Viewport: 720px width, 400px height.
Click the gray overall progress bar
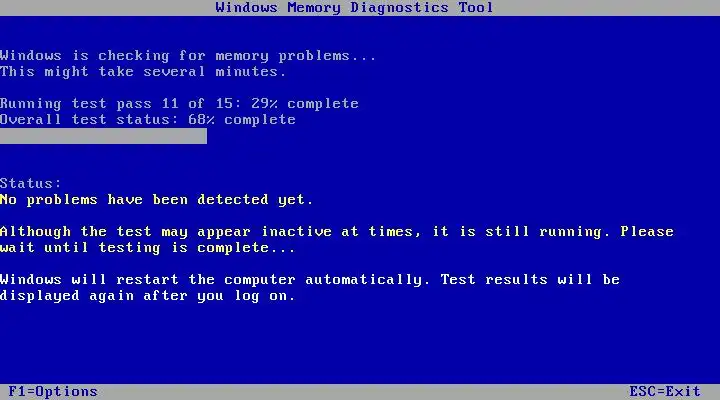(x=103, y=136)
